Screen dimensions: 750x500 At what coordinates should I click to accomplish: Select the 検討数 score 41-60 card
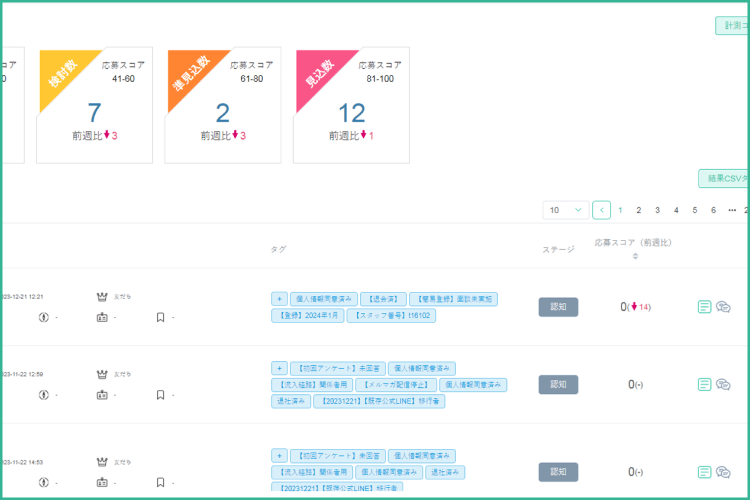tap(95, 105)
